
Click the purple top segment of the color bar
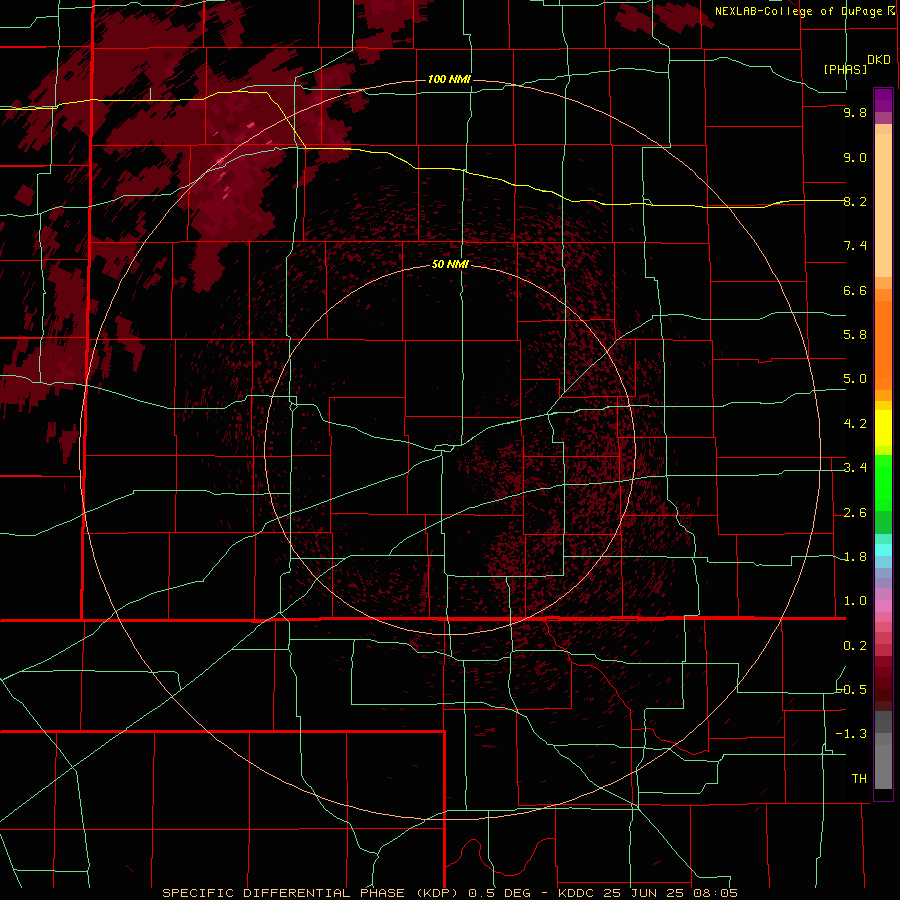click(883, 100)
